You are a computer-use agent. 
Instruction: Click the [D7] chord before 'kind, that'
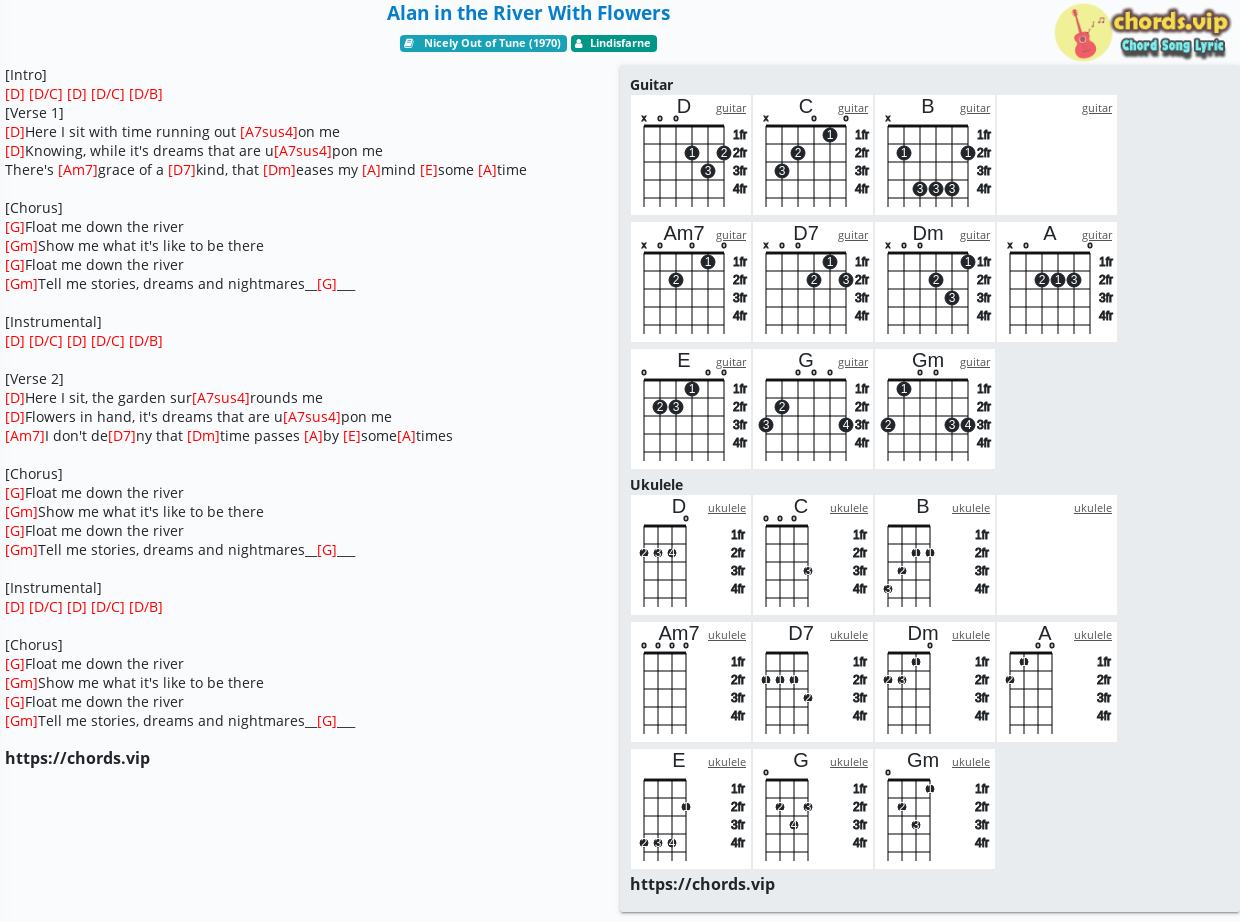[x=182, y=170]
